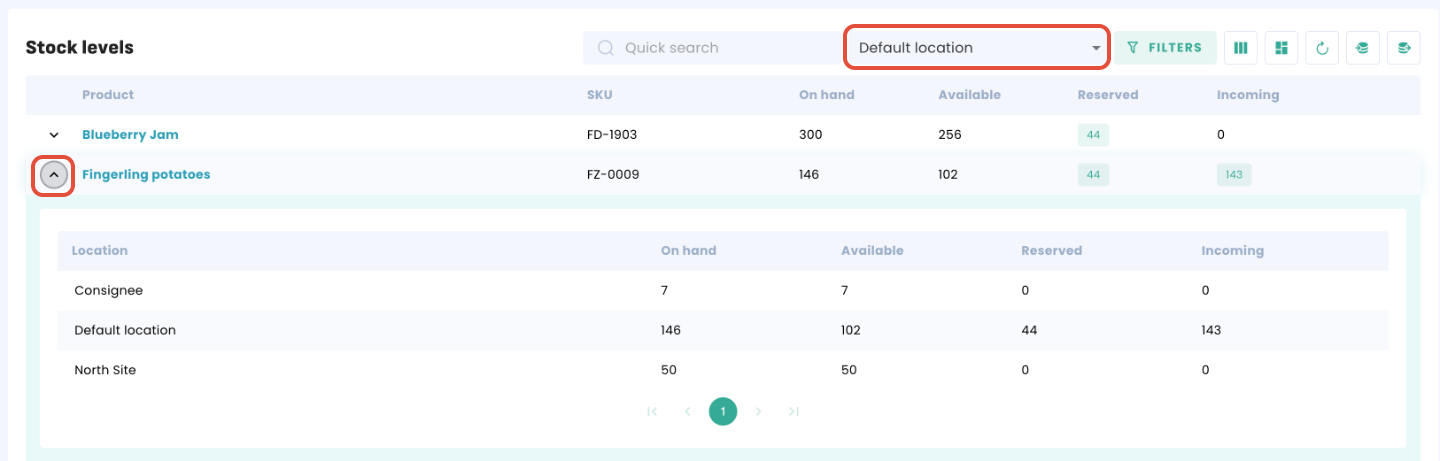Screen dimensions: 1440x461
Task: Sort by the SKU column header
Action: (x=599, y=95)
